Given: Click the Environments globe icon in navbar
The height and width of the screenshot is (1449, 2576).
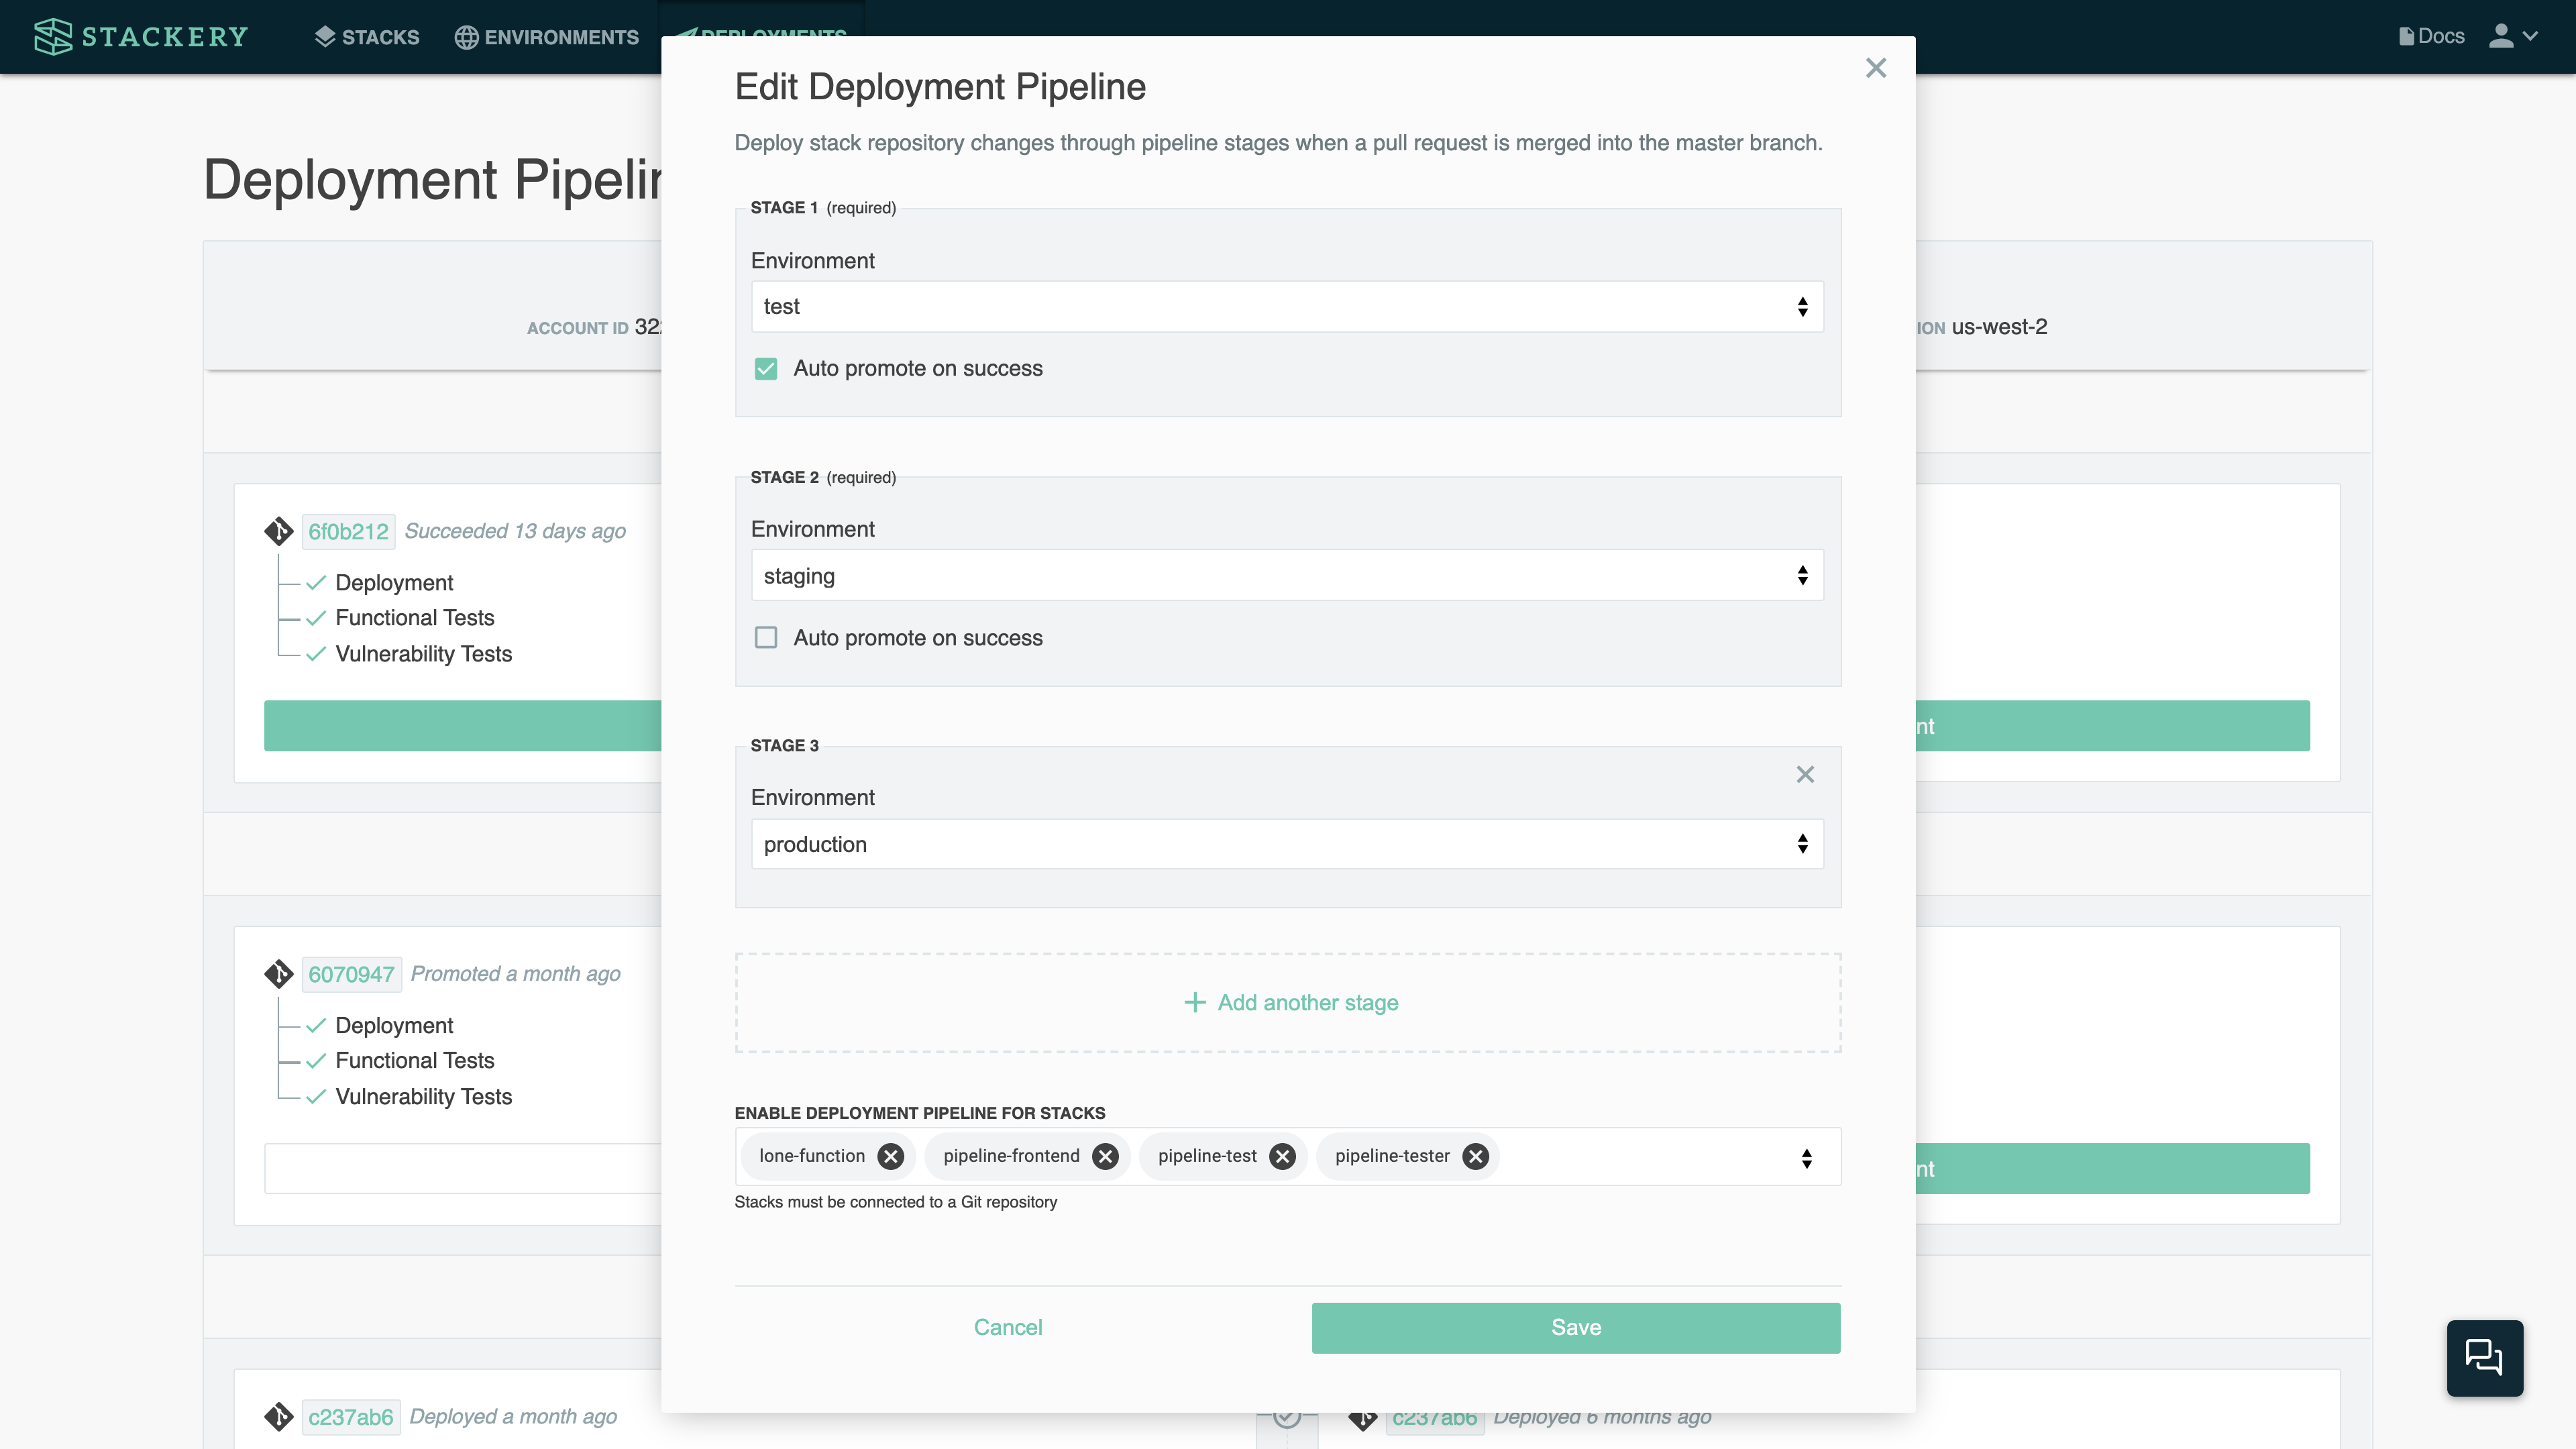Looking at the screenshot, I should pos(466,37).
